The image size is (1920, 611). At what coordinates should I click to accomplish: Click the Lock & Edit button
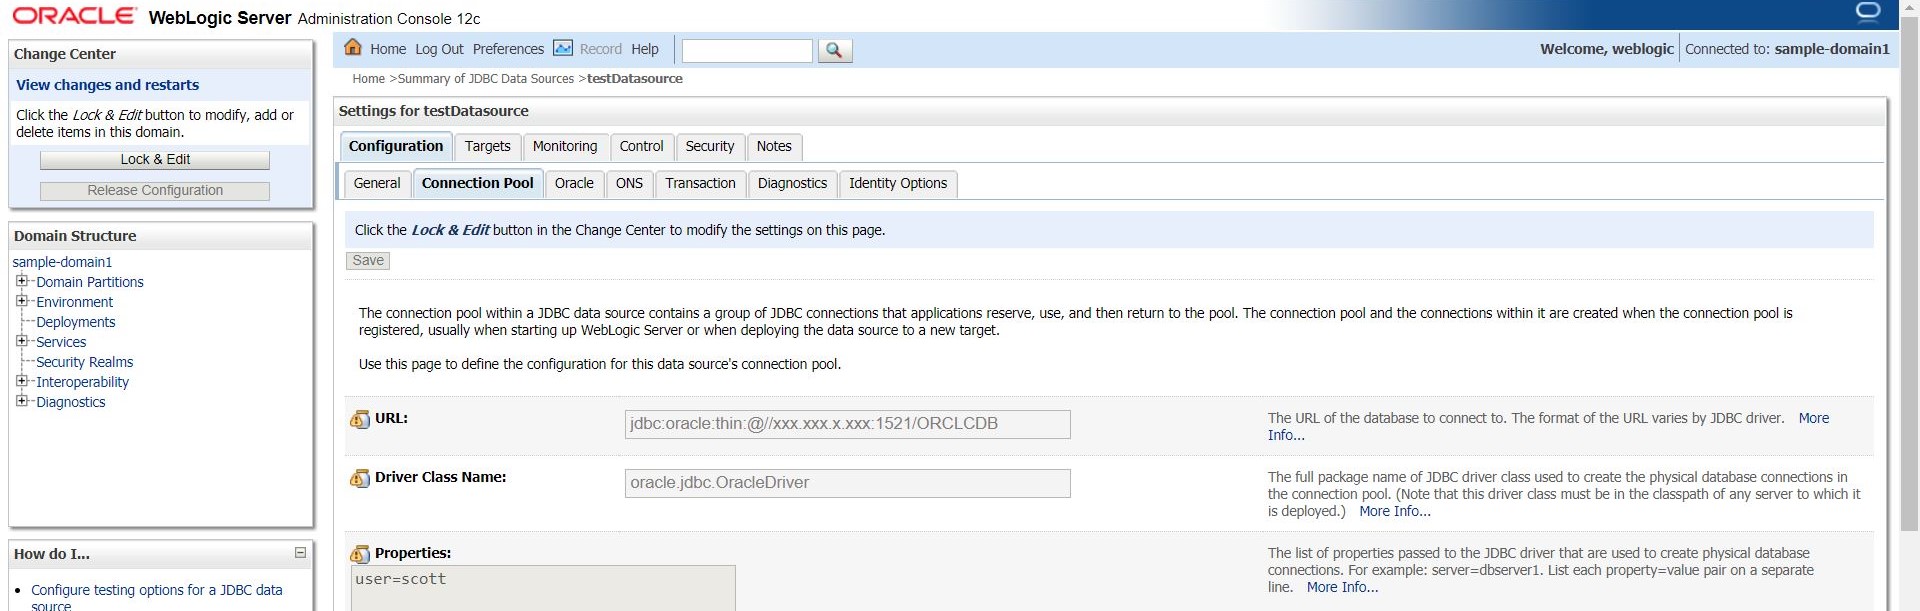click(155, 160)
